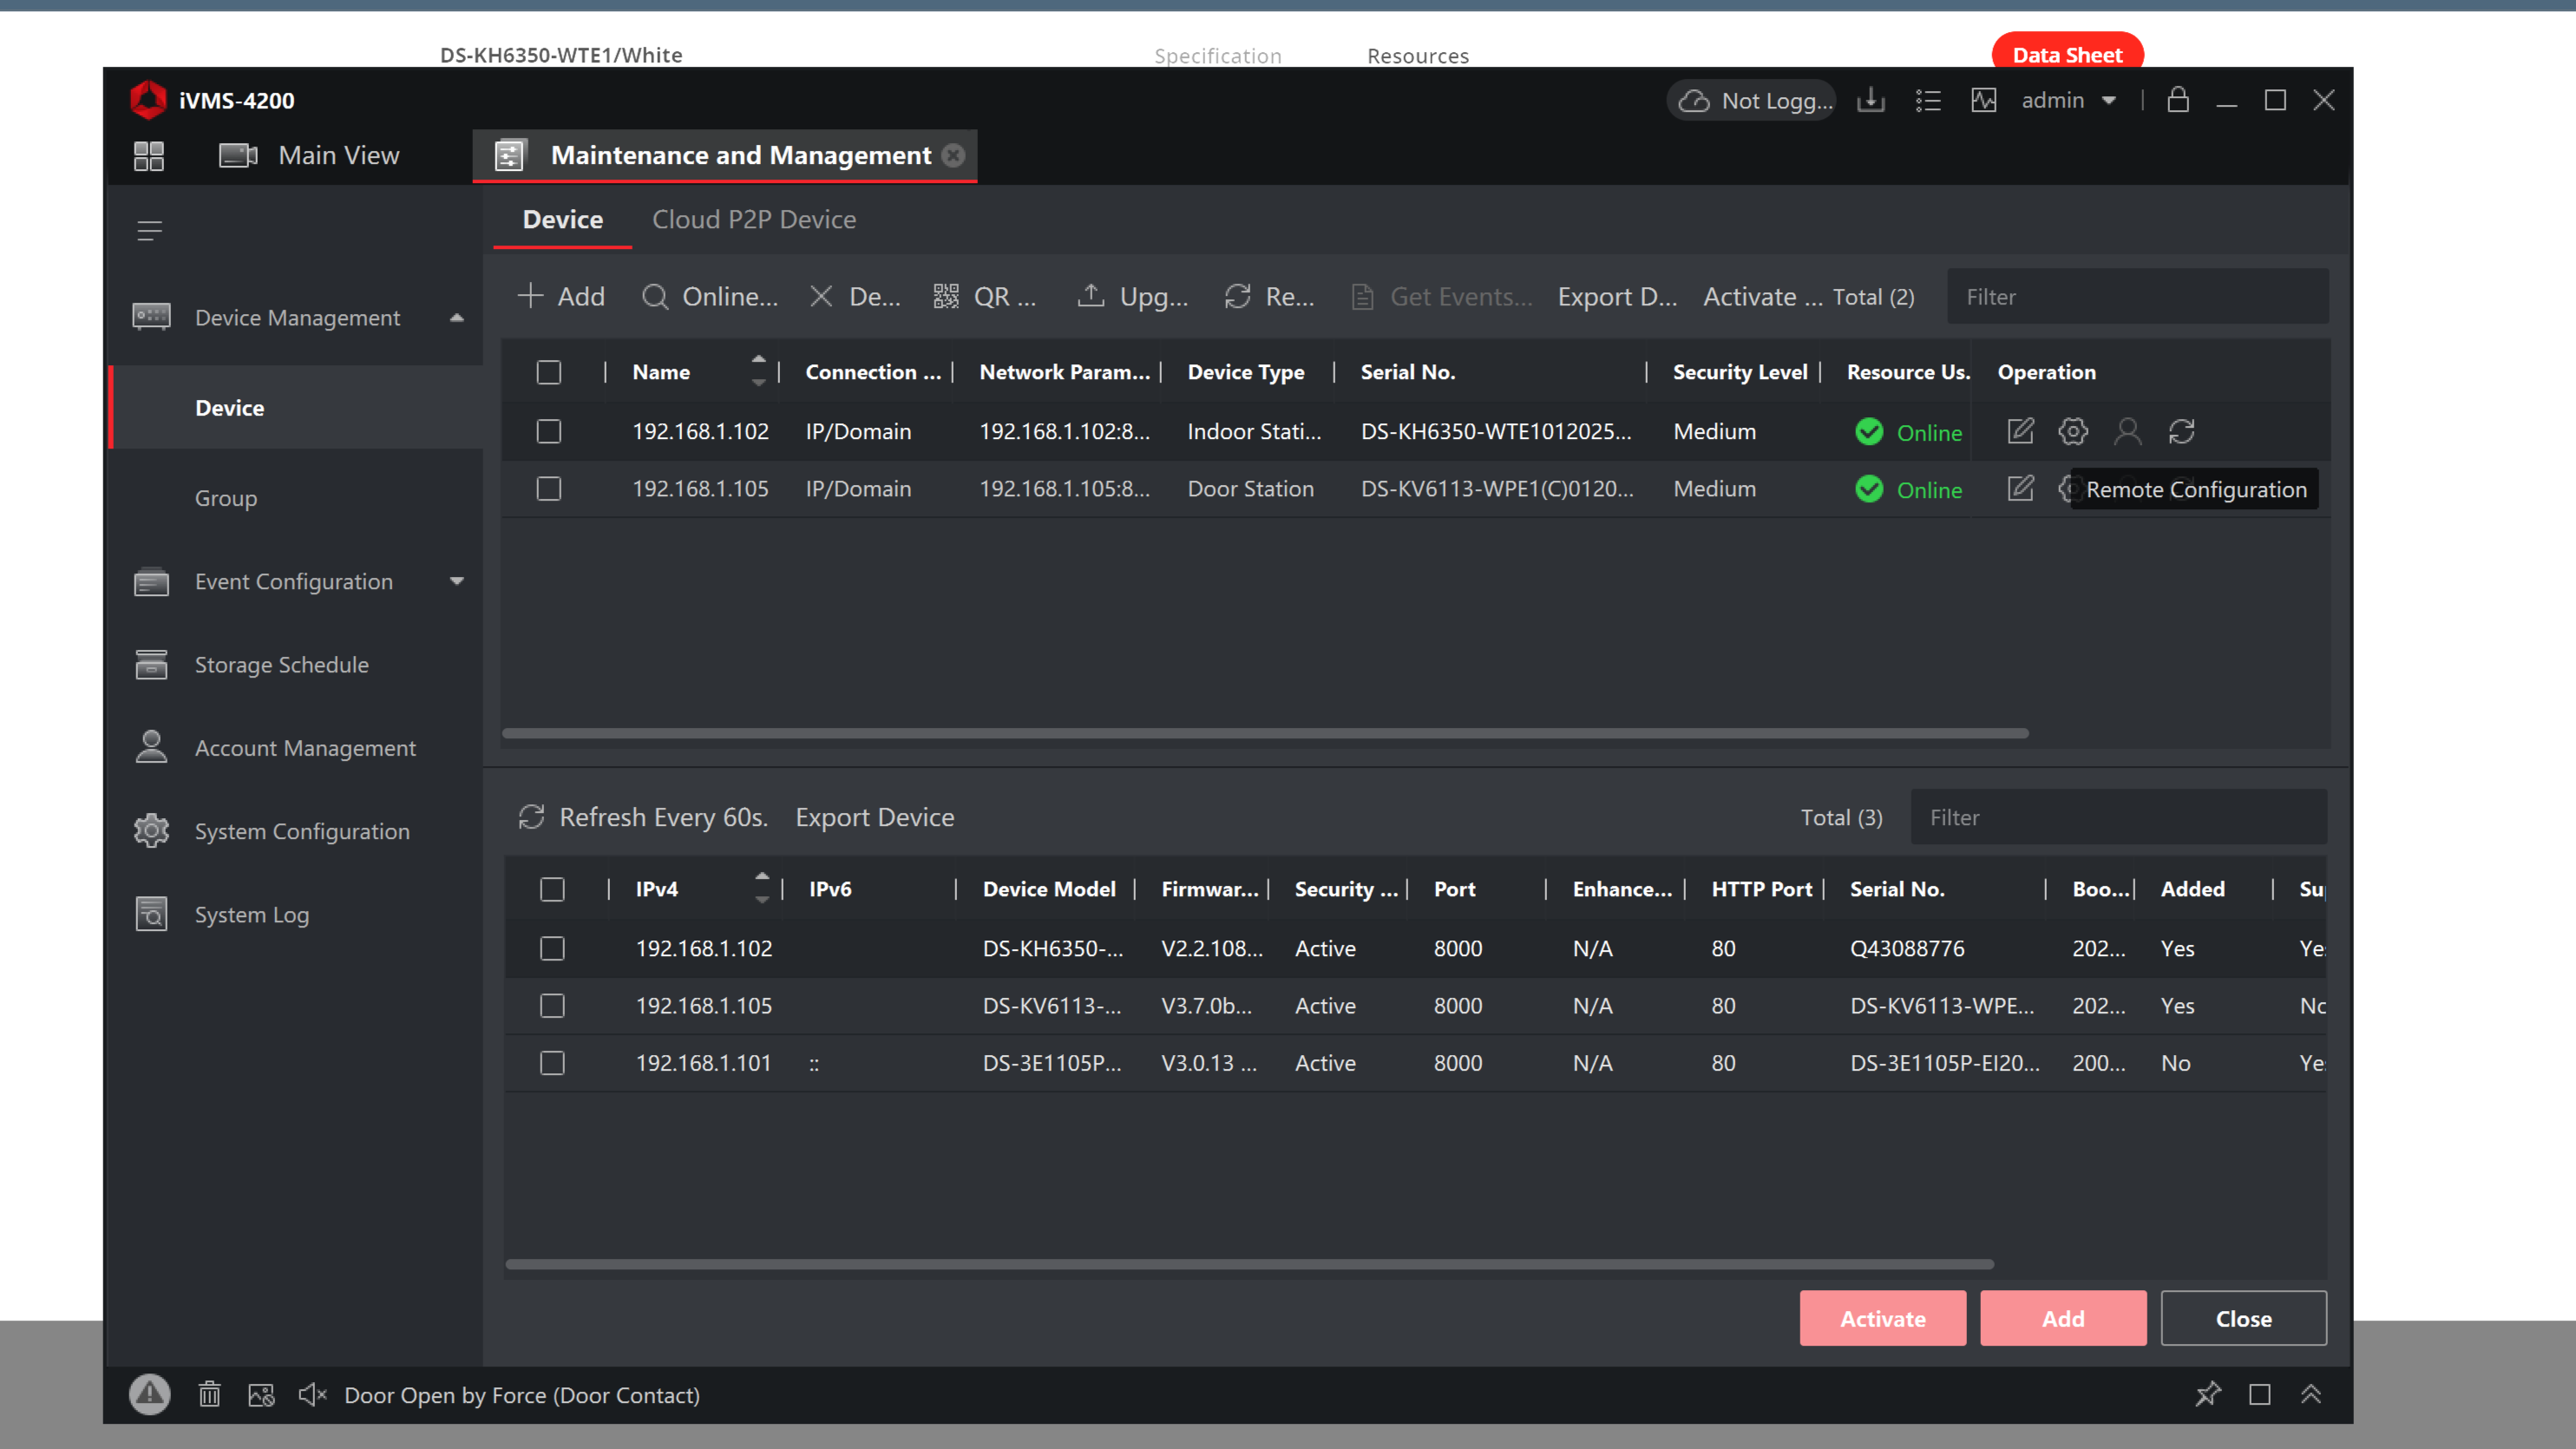Select the Device tab
Viewport: 2576px width, 1449px height.
563,220
